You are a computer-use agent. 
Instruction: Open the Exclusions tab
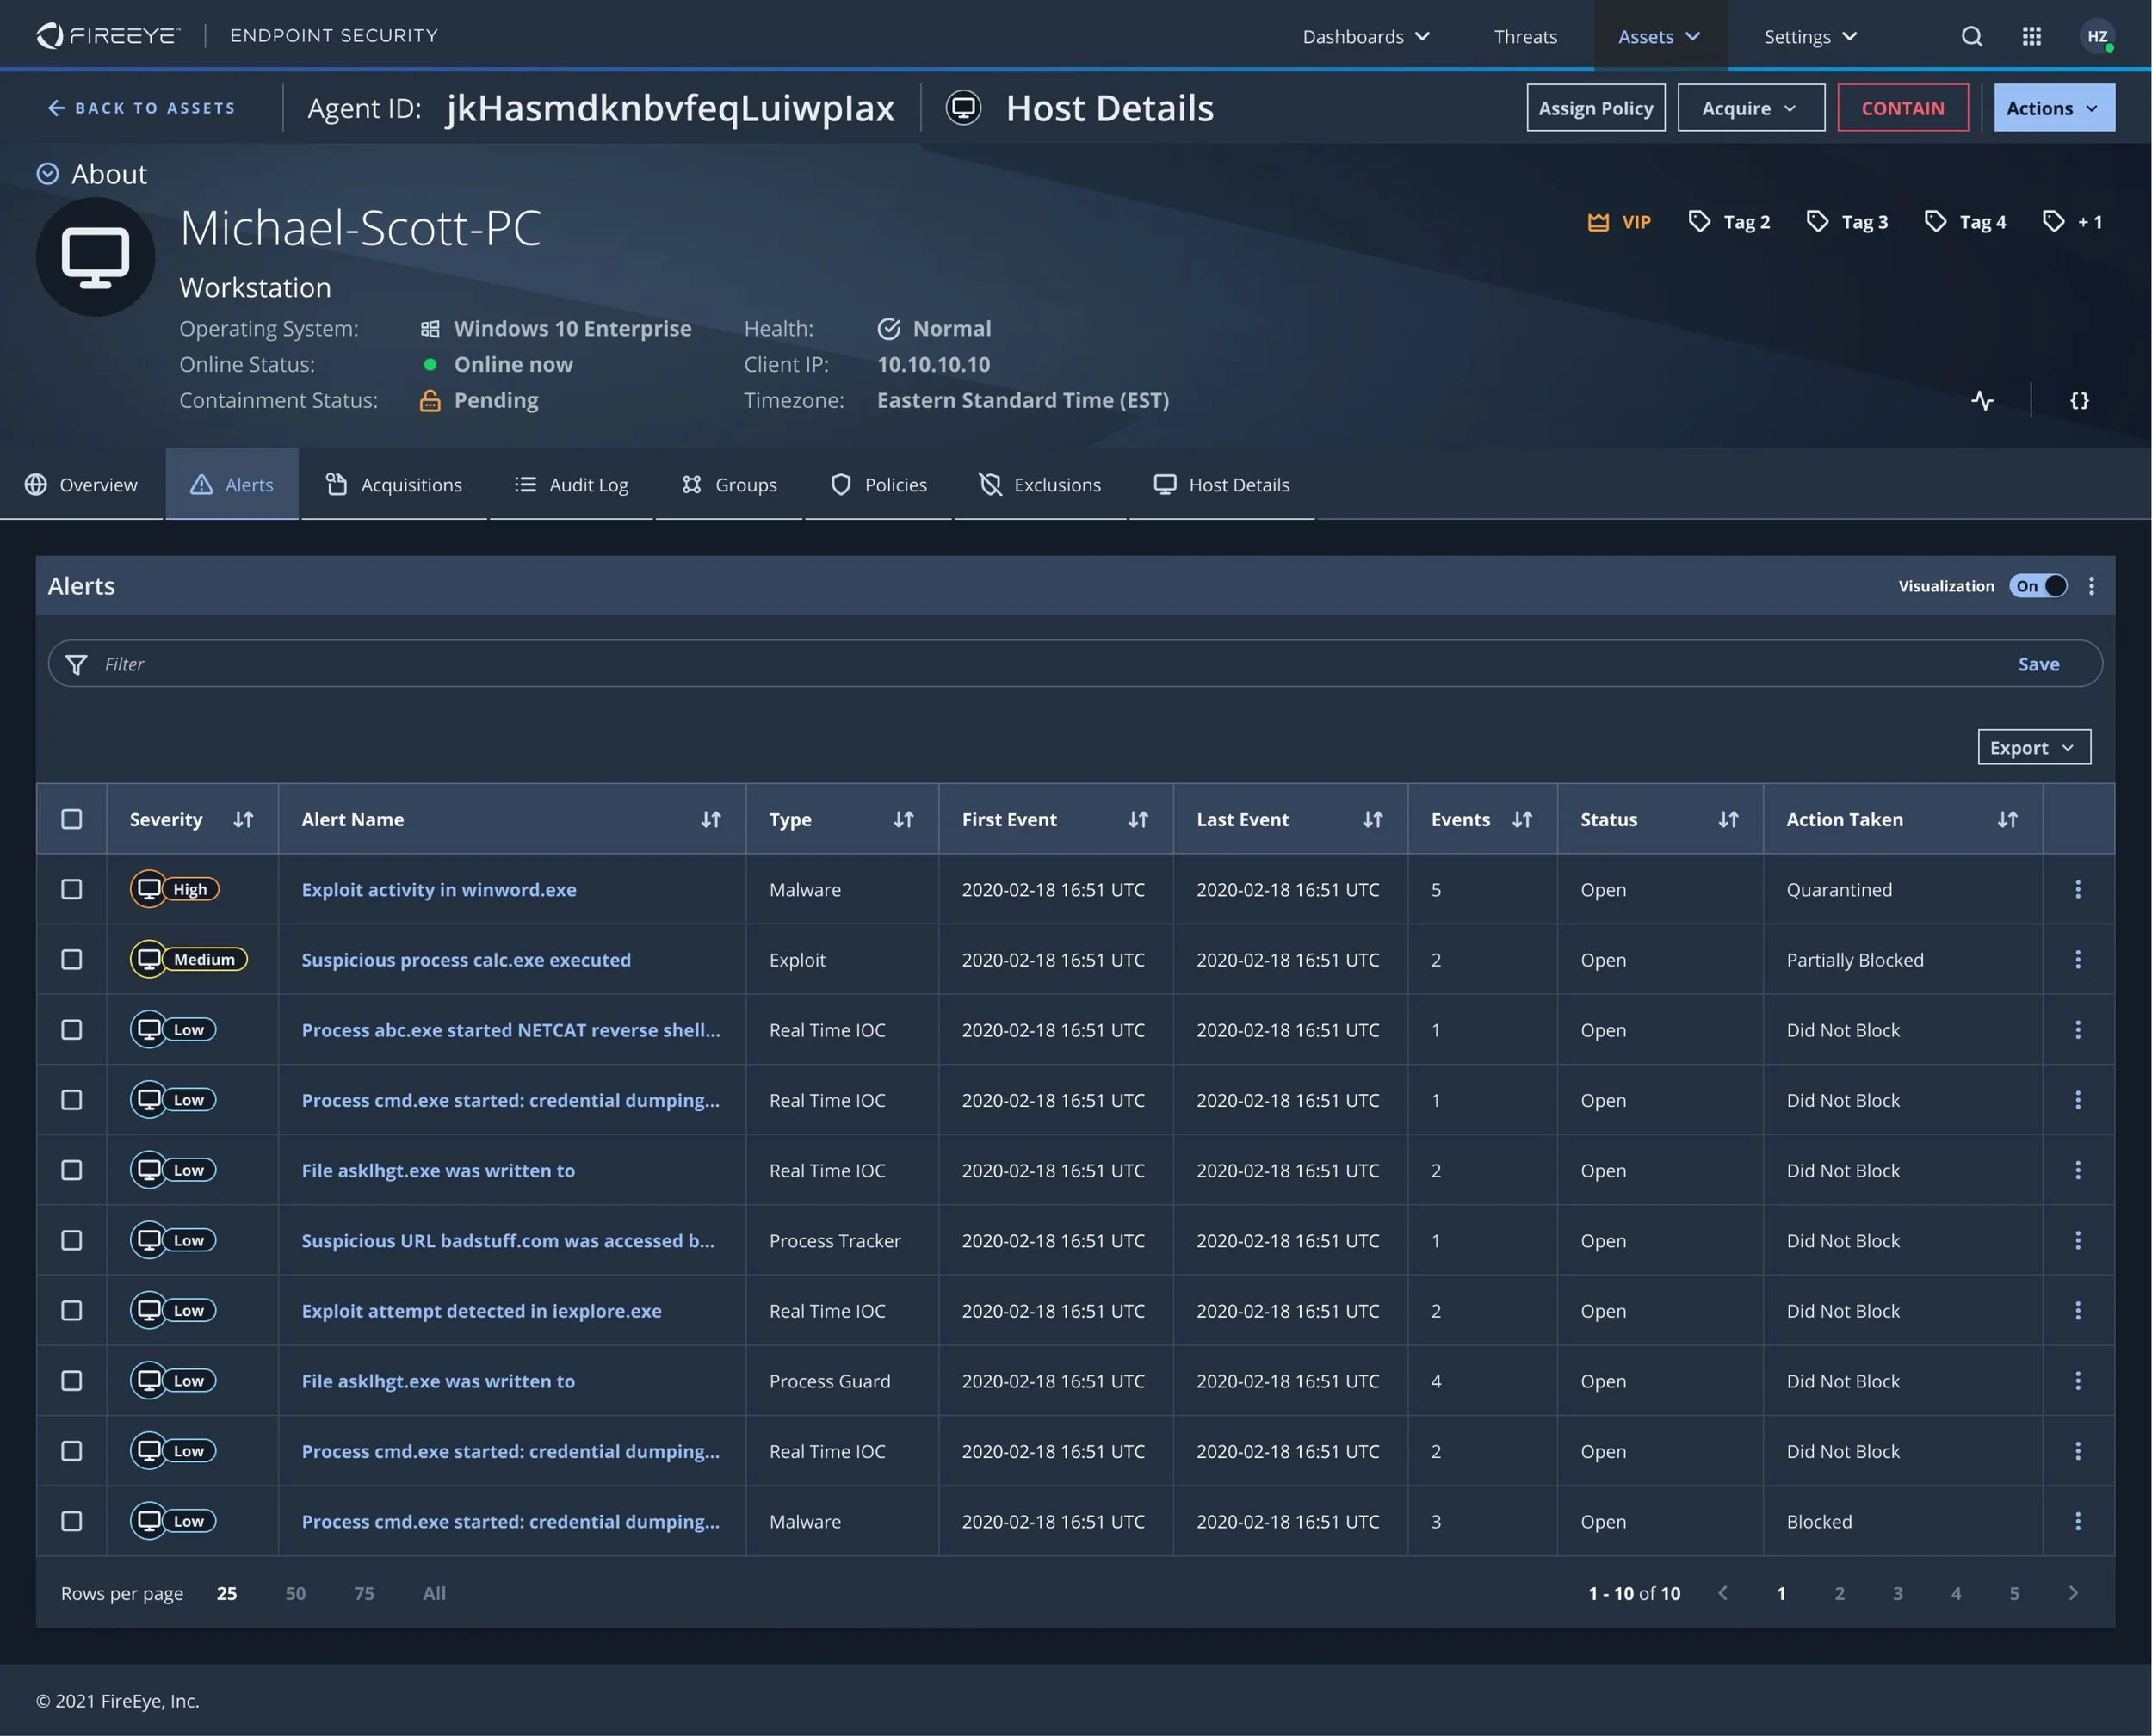[x=1040, y=485]
